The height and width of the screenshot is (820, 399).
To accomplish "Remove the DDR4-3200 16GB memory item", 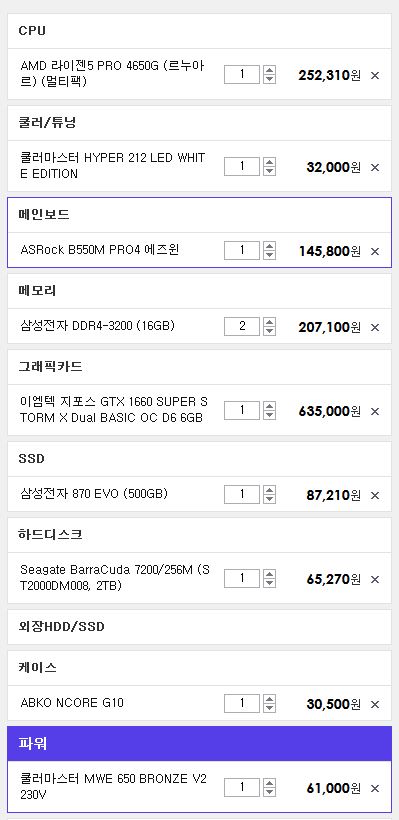I will pos(374,327).
